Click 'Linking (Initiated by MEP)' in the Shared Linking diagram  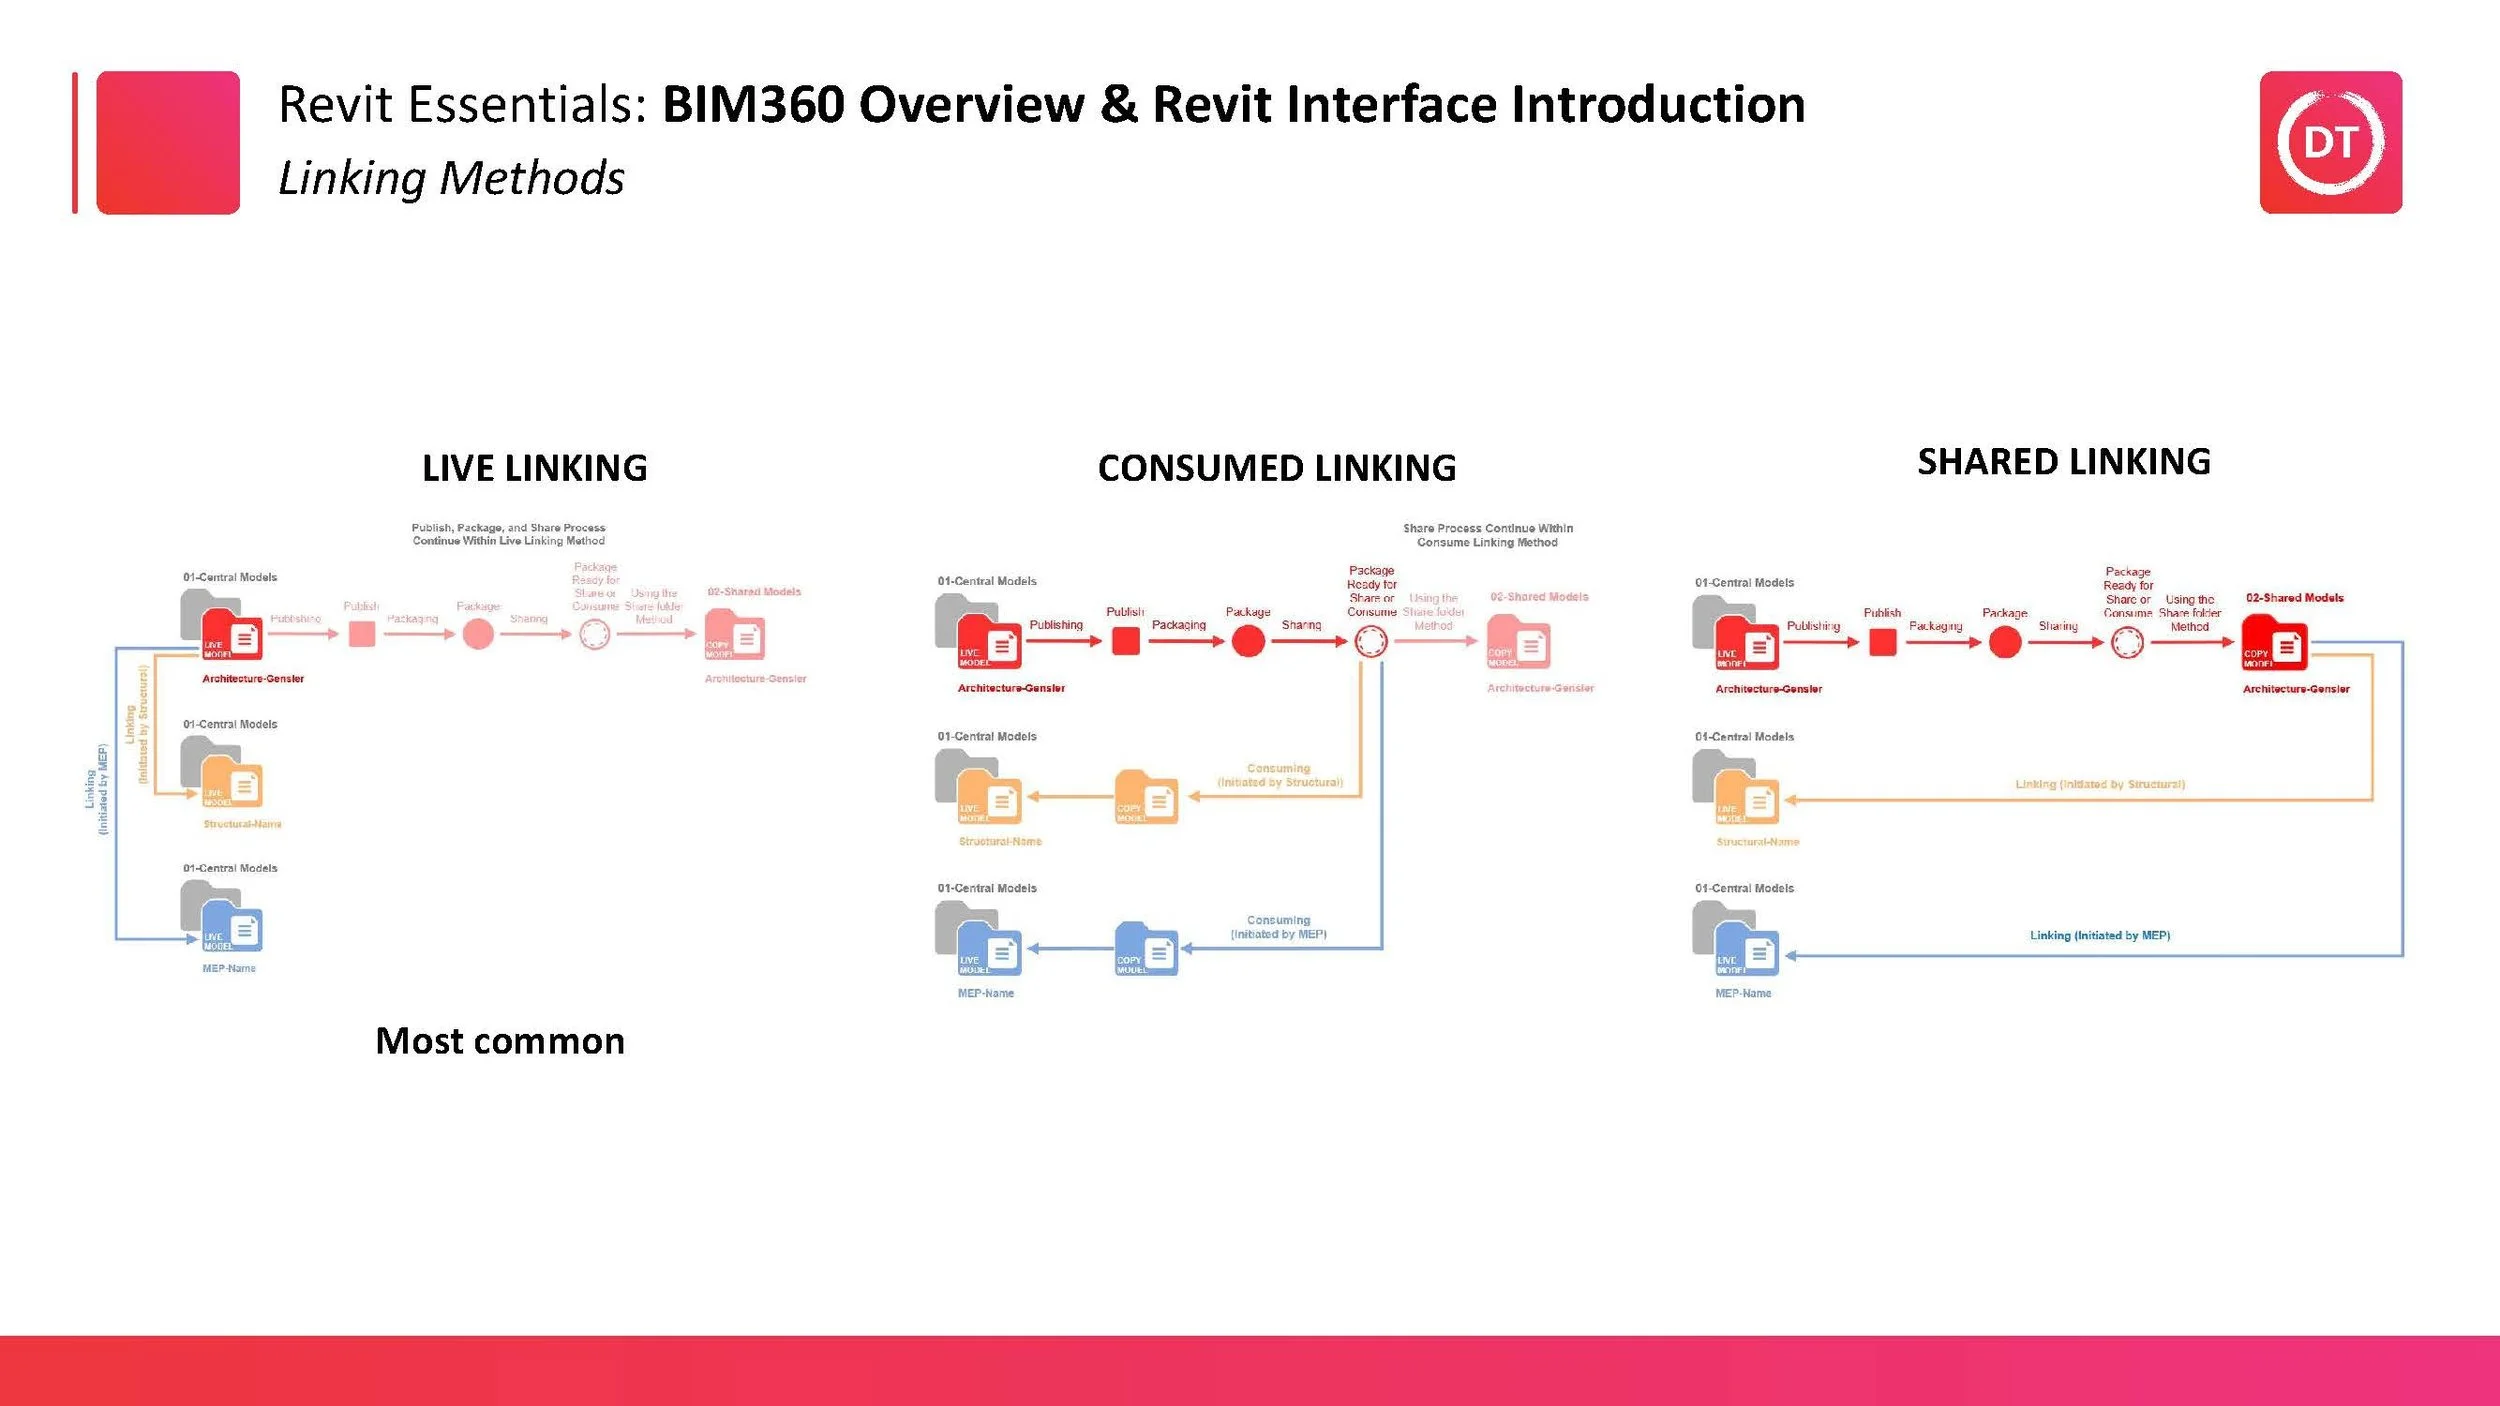click(2100, 935)
